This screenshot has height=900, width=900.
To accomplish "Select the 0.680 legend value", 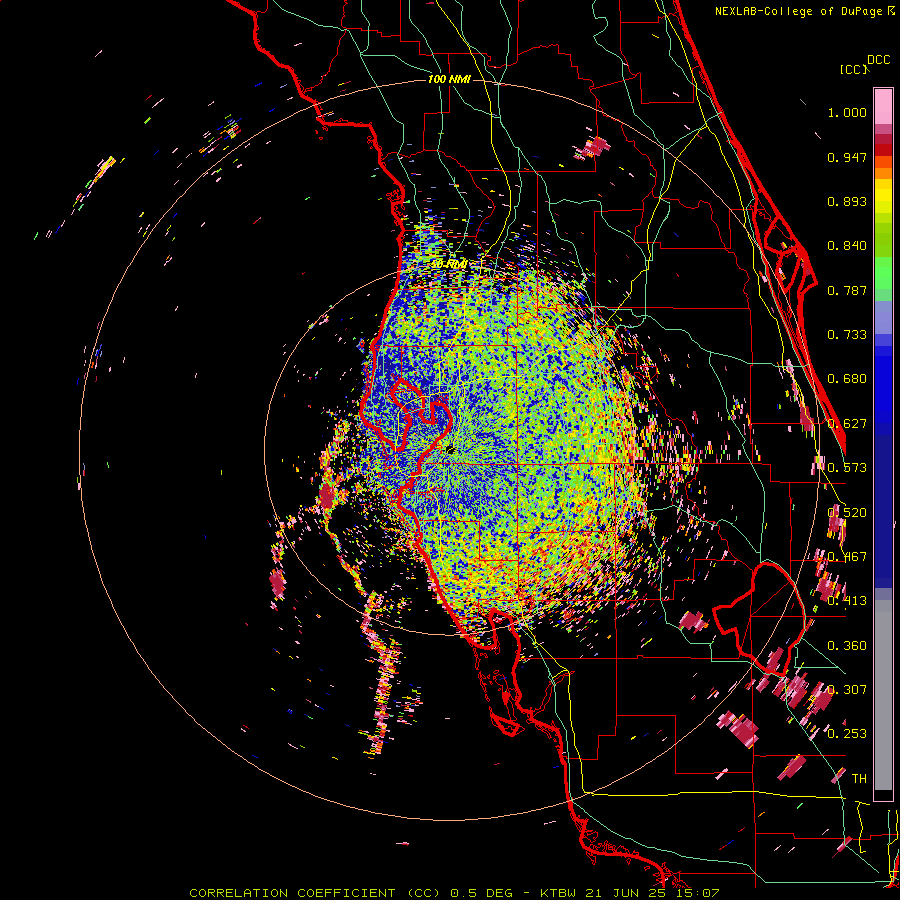I will coord(847,379).
